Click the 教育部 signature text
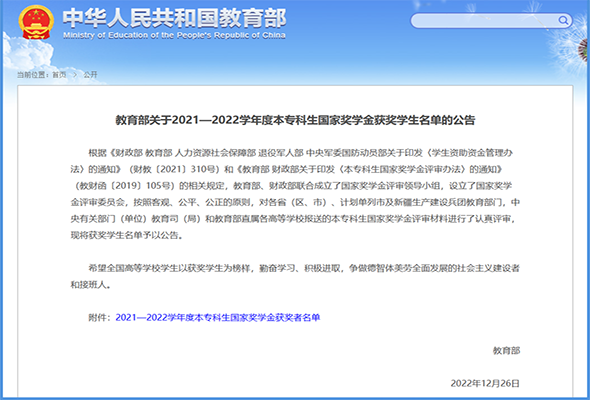 click(x=506, y=351)
